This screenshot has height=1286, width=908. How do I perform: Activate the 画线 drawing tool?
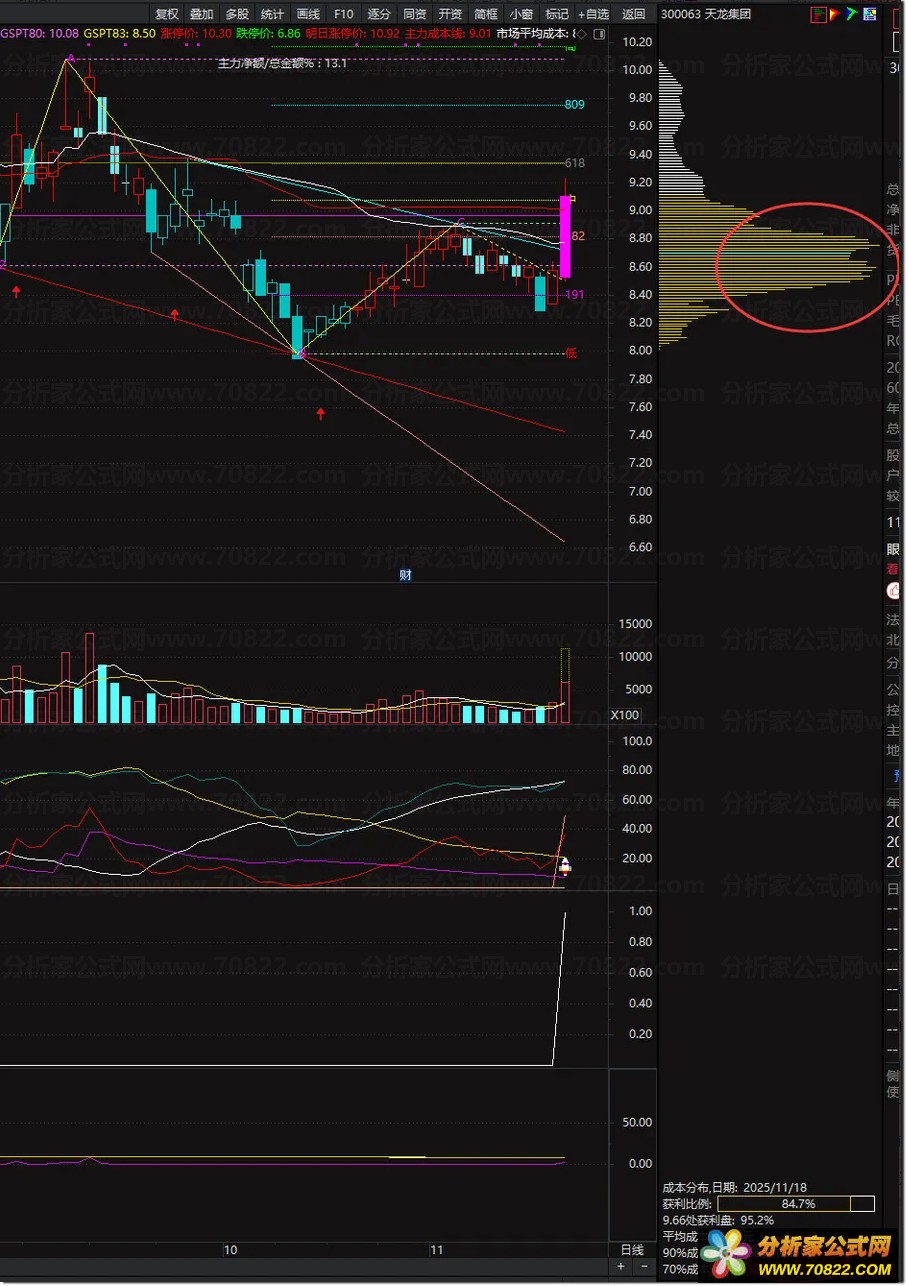pos(308,14)
